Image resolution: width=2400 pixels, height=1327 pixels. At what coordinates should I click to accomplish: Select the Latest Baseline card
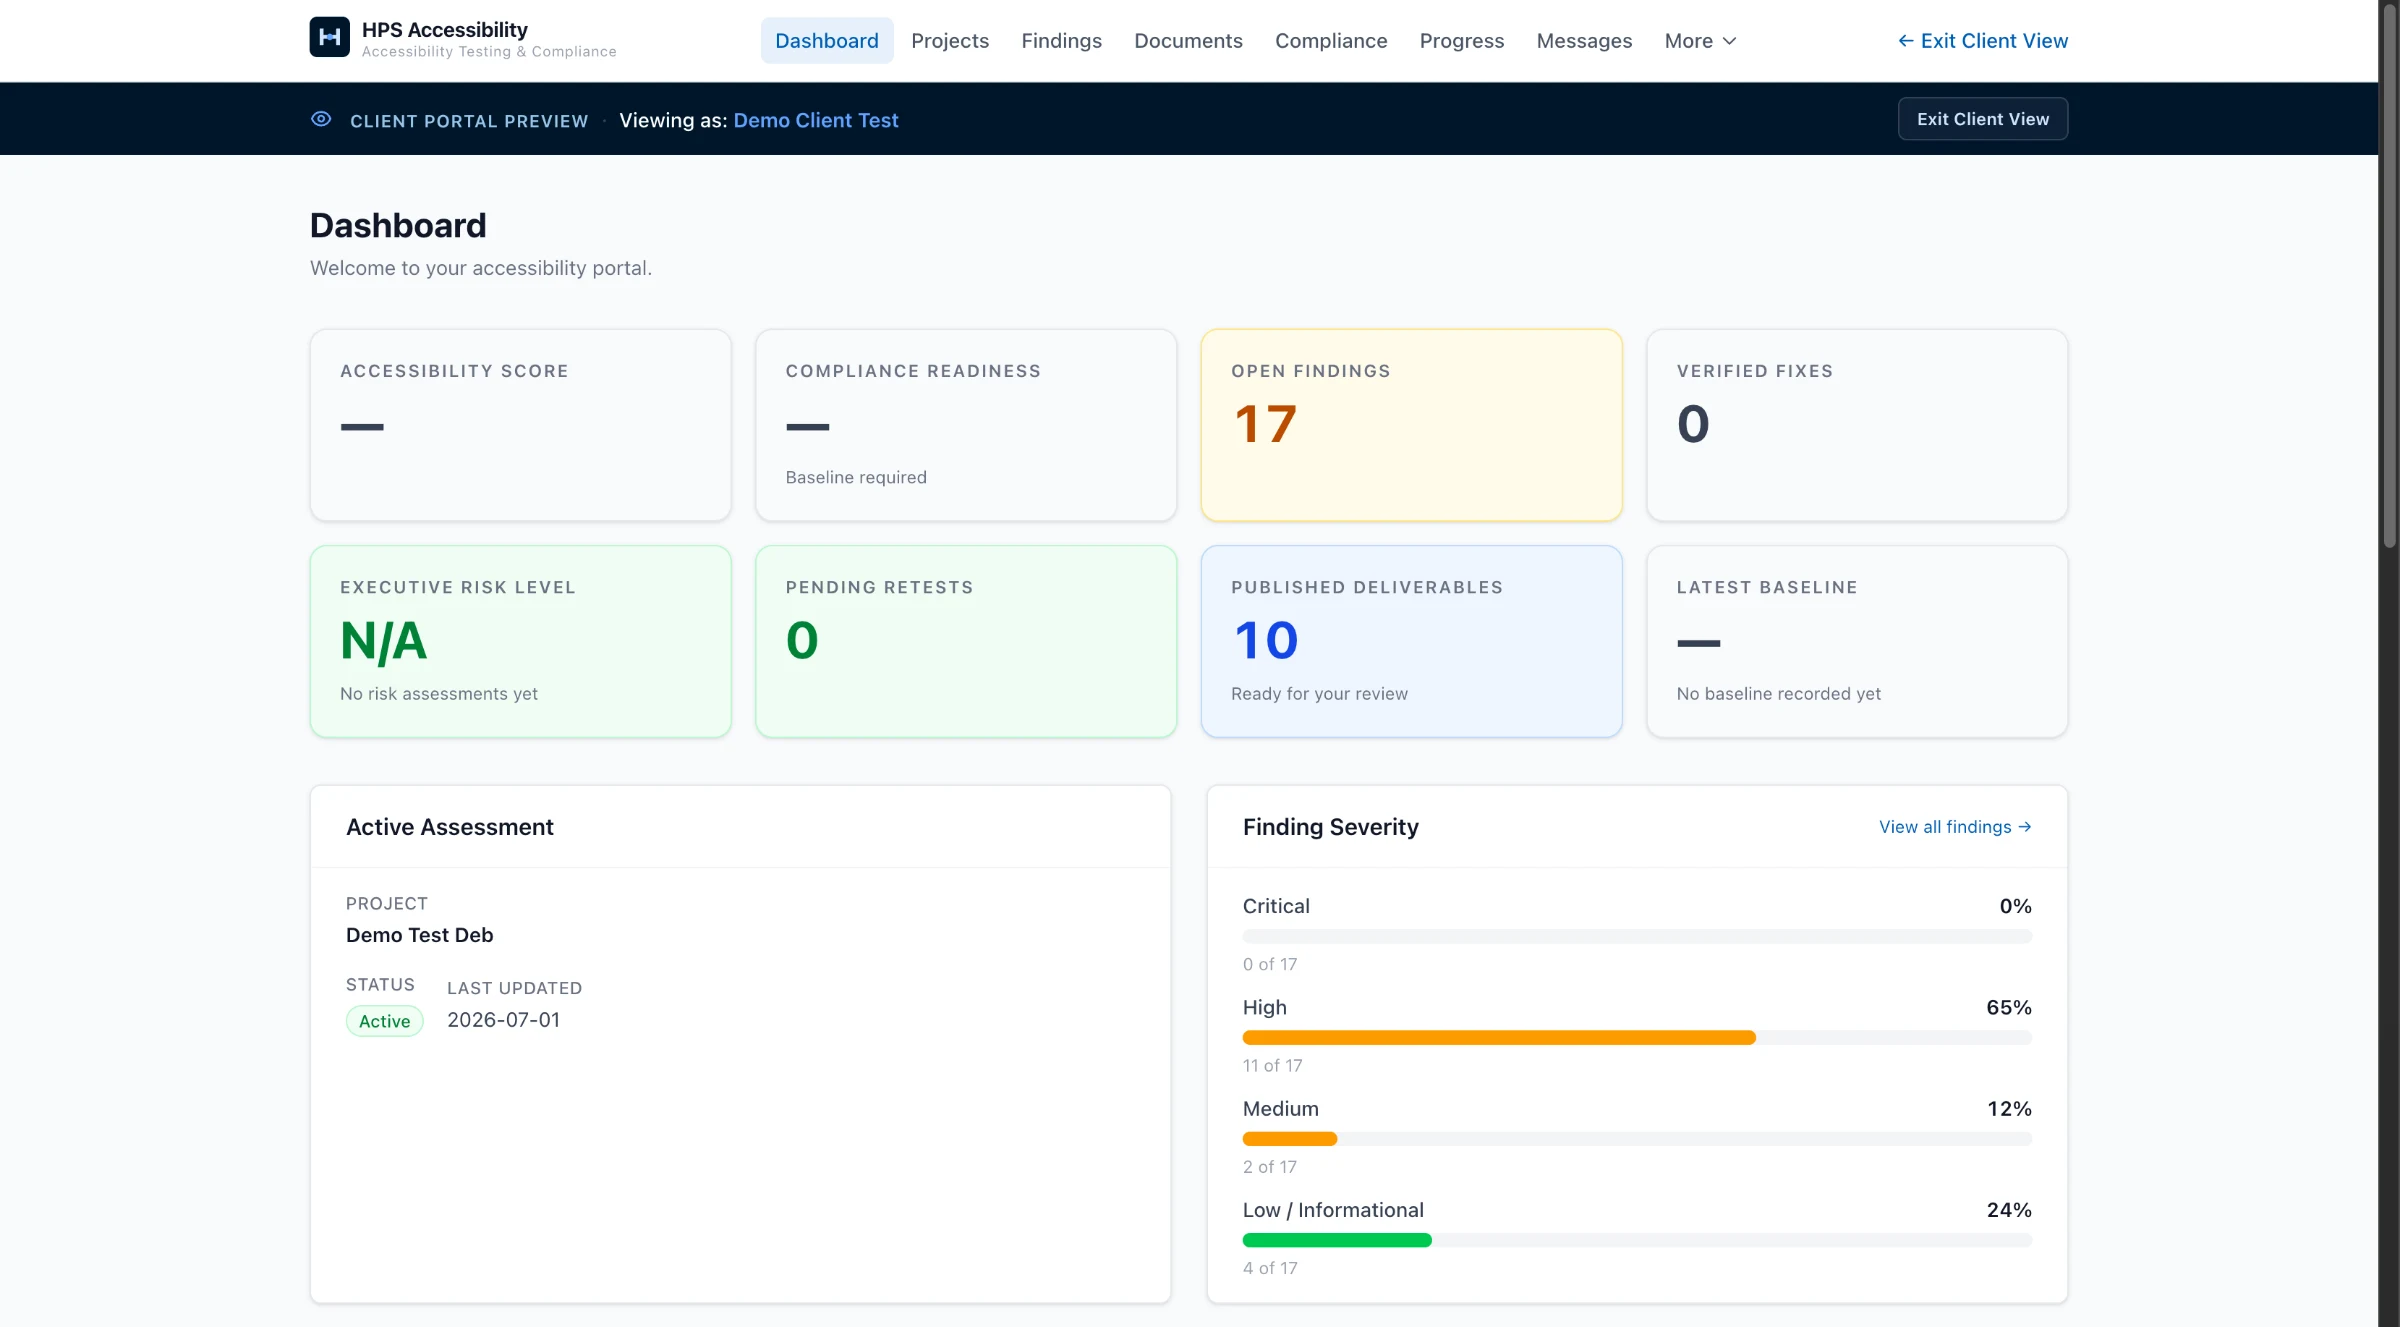(1857, 641)
